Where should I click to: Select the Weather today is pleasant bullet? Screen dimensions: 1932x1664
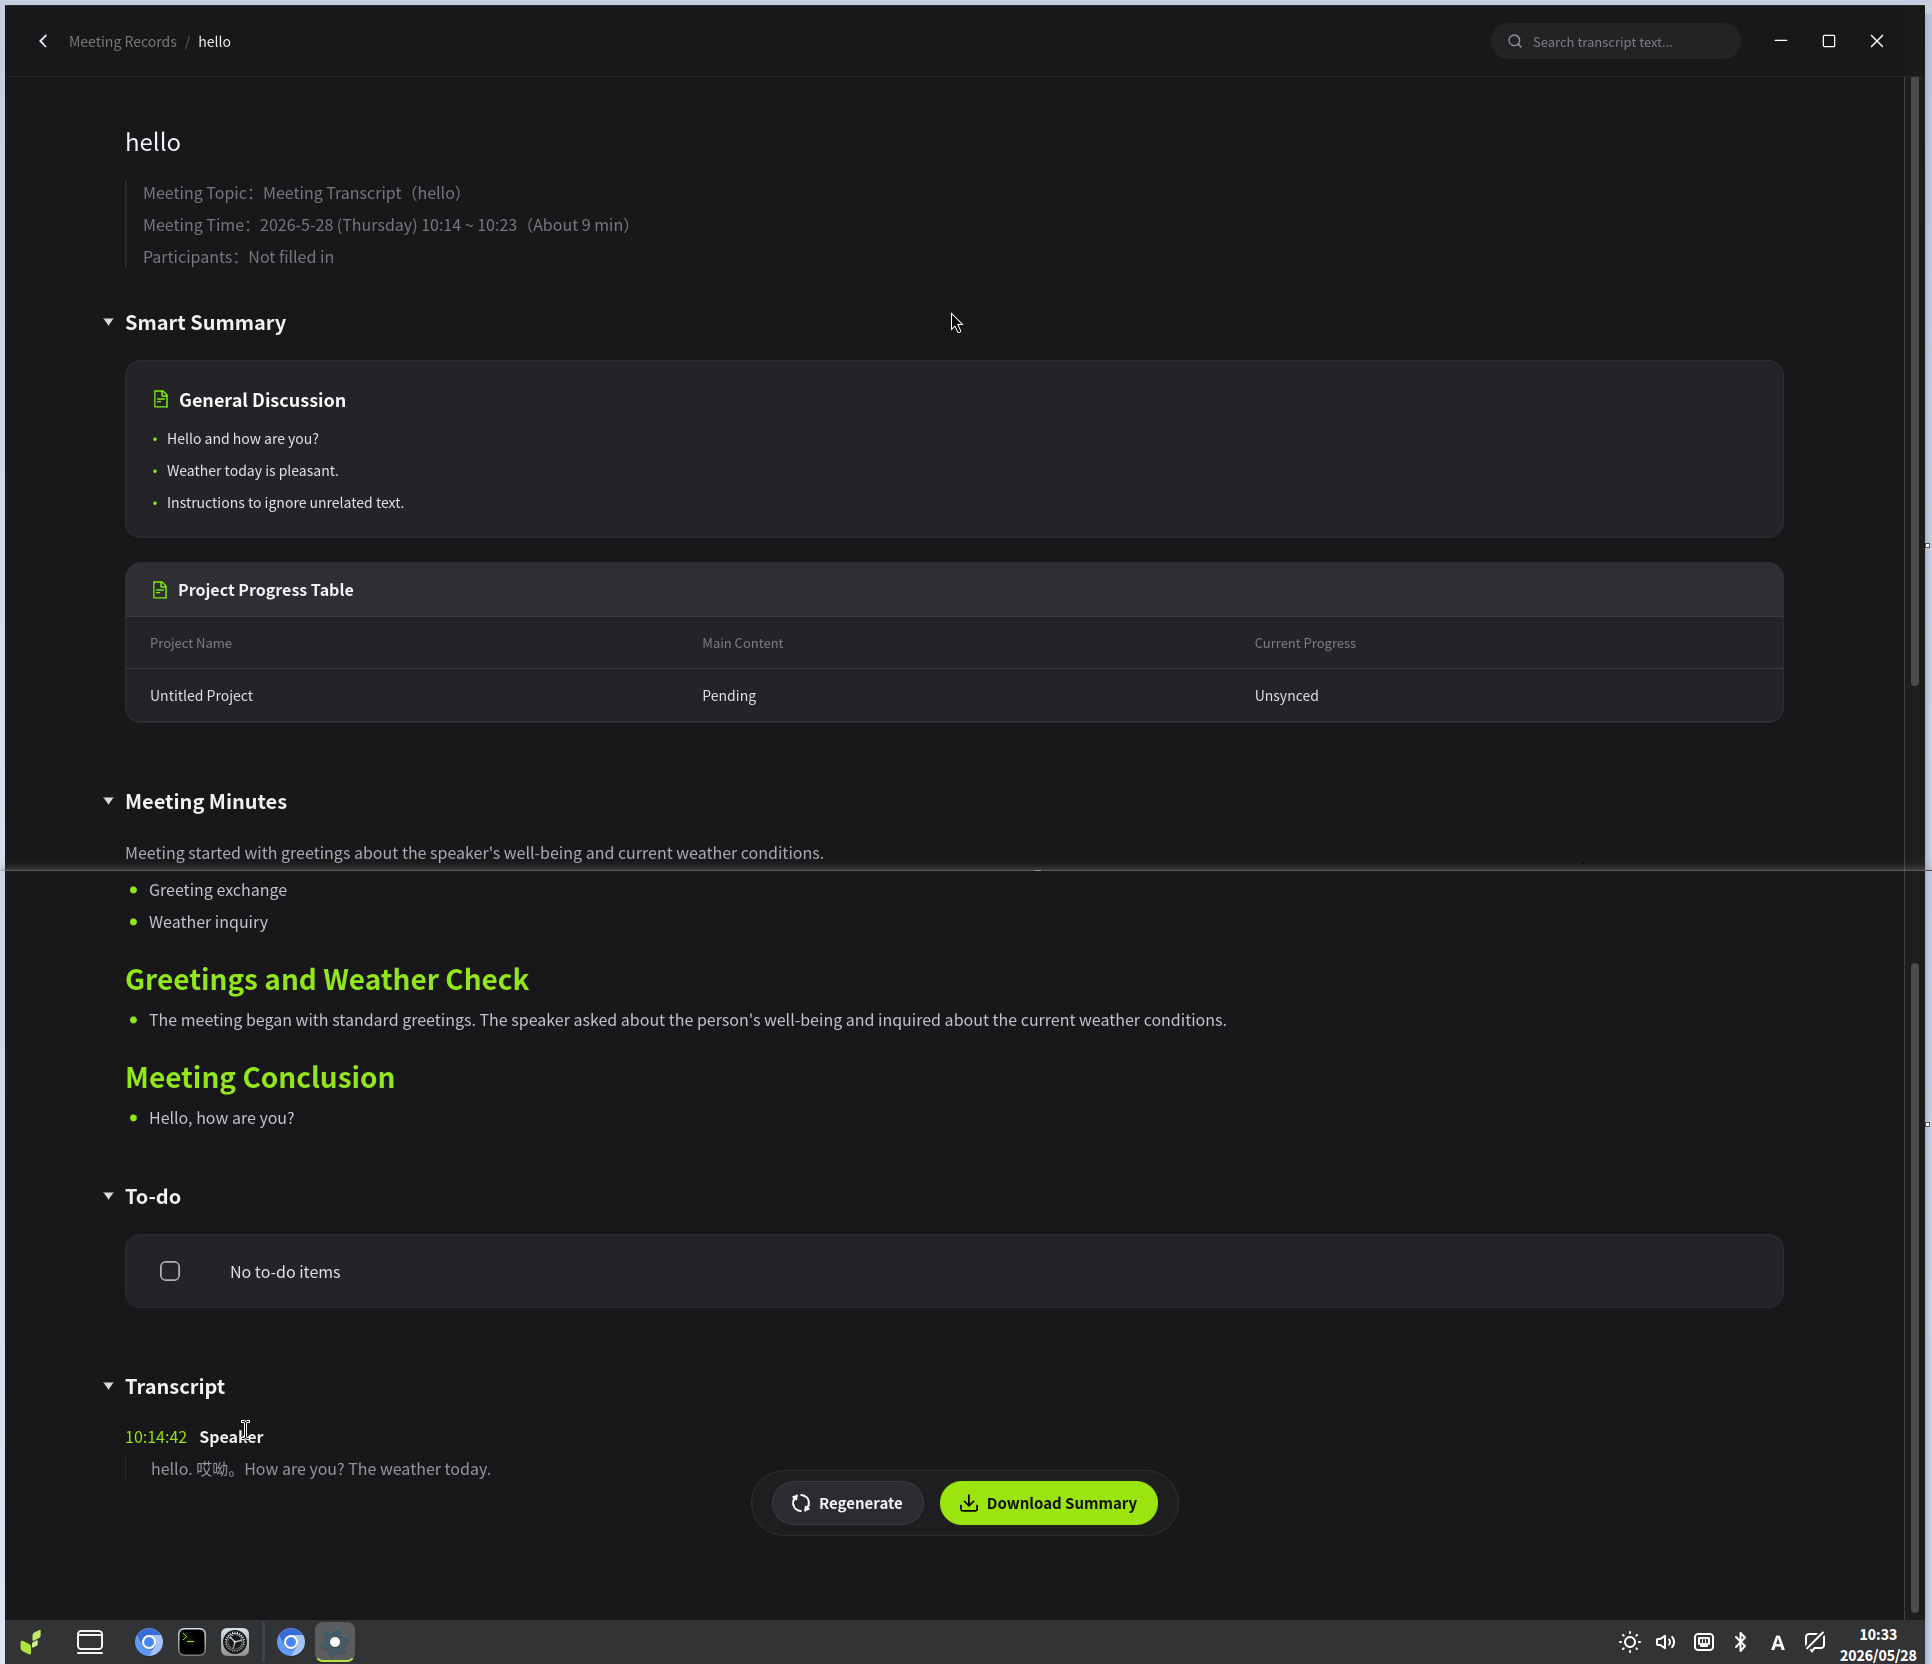[x=252, y=470]
